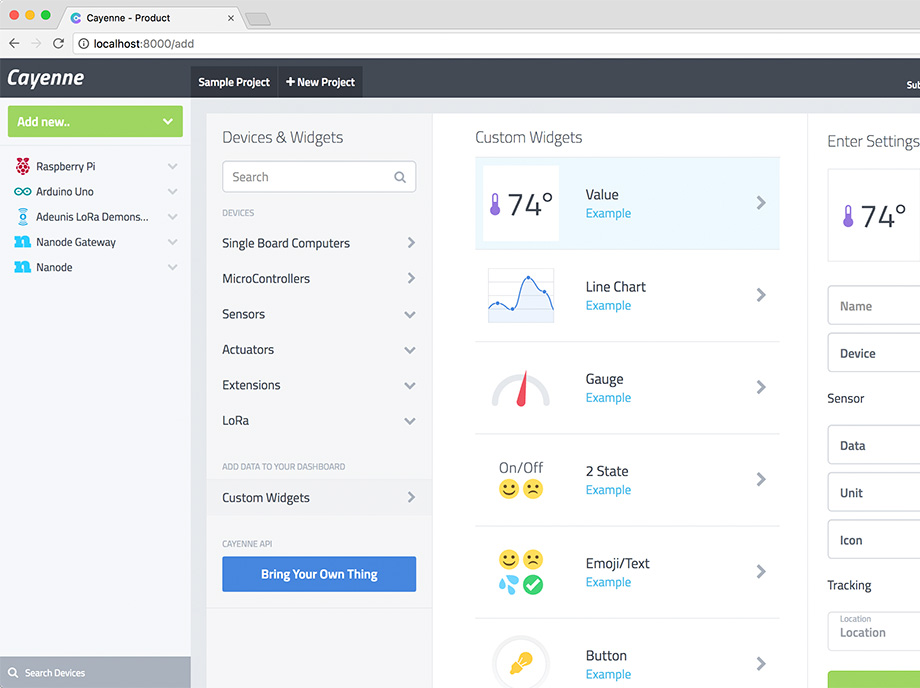920x688 pixels.
Task: Switch to Sample Project tab
Action: (234, 82)
